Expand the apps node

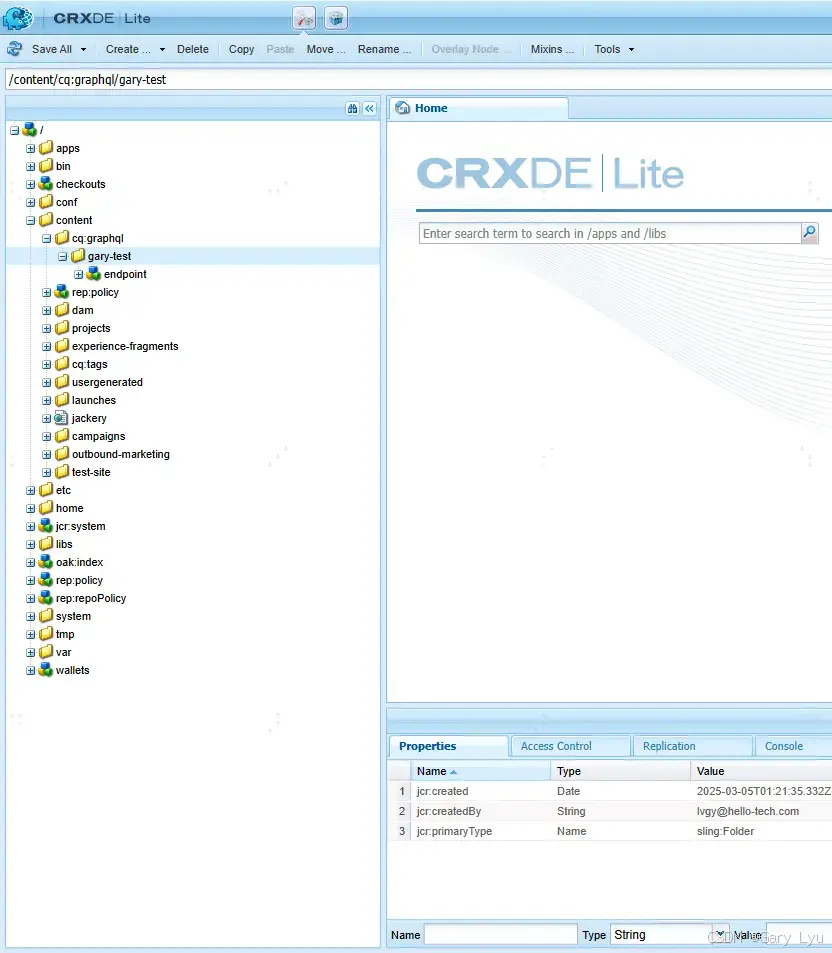tap(30, 148)
